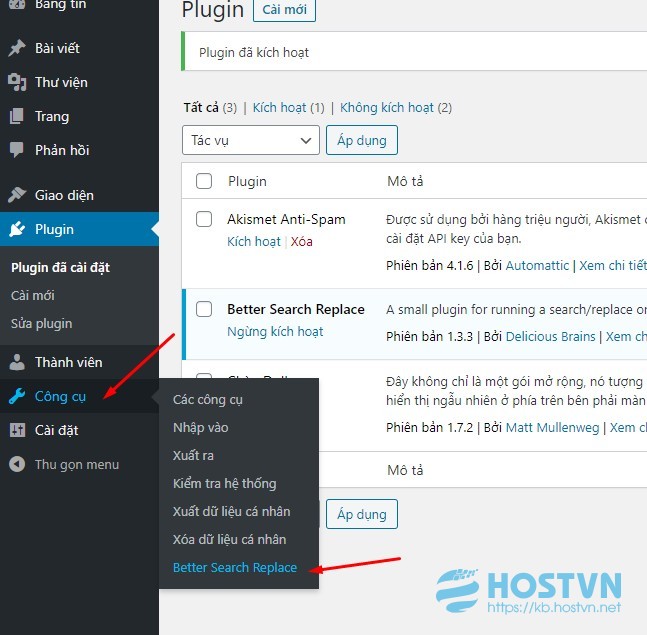Choose Xuất dữ liệu cá nhân
The height and width of the screenshot is (635, 647).
click(231, 512)
